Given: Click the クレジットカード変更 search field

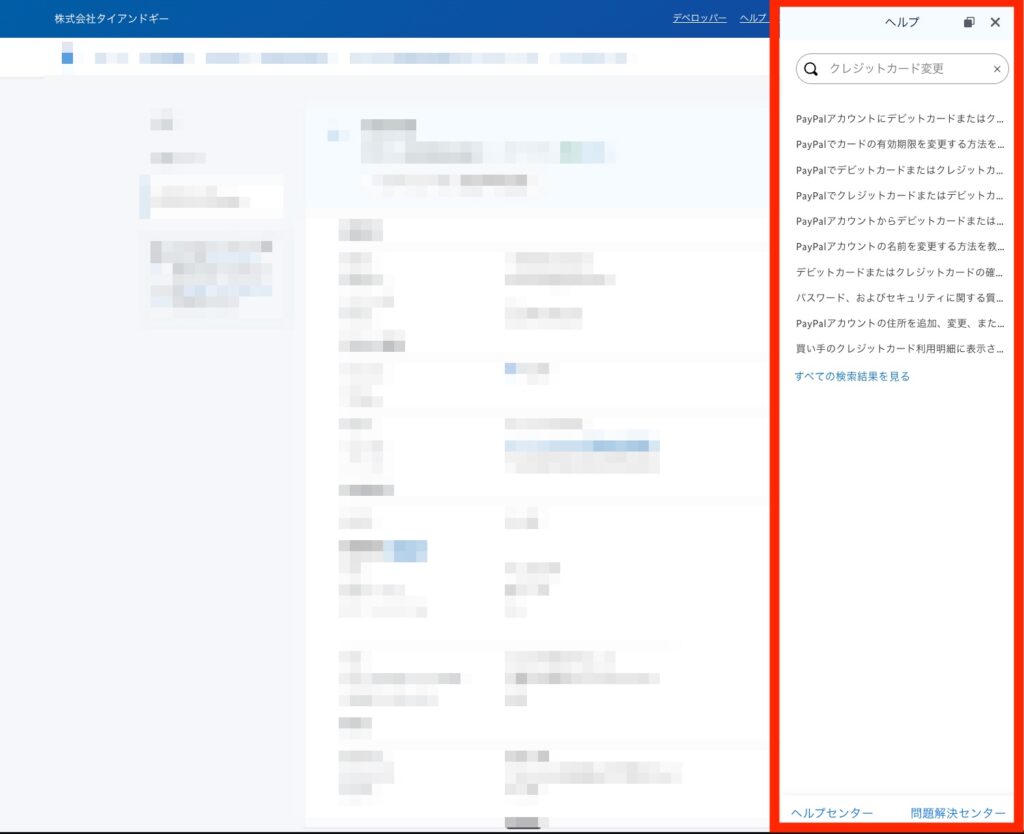Looking at the screenshot, I should click(x=902, y=69).
